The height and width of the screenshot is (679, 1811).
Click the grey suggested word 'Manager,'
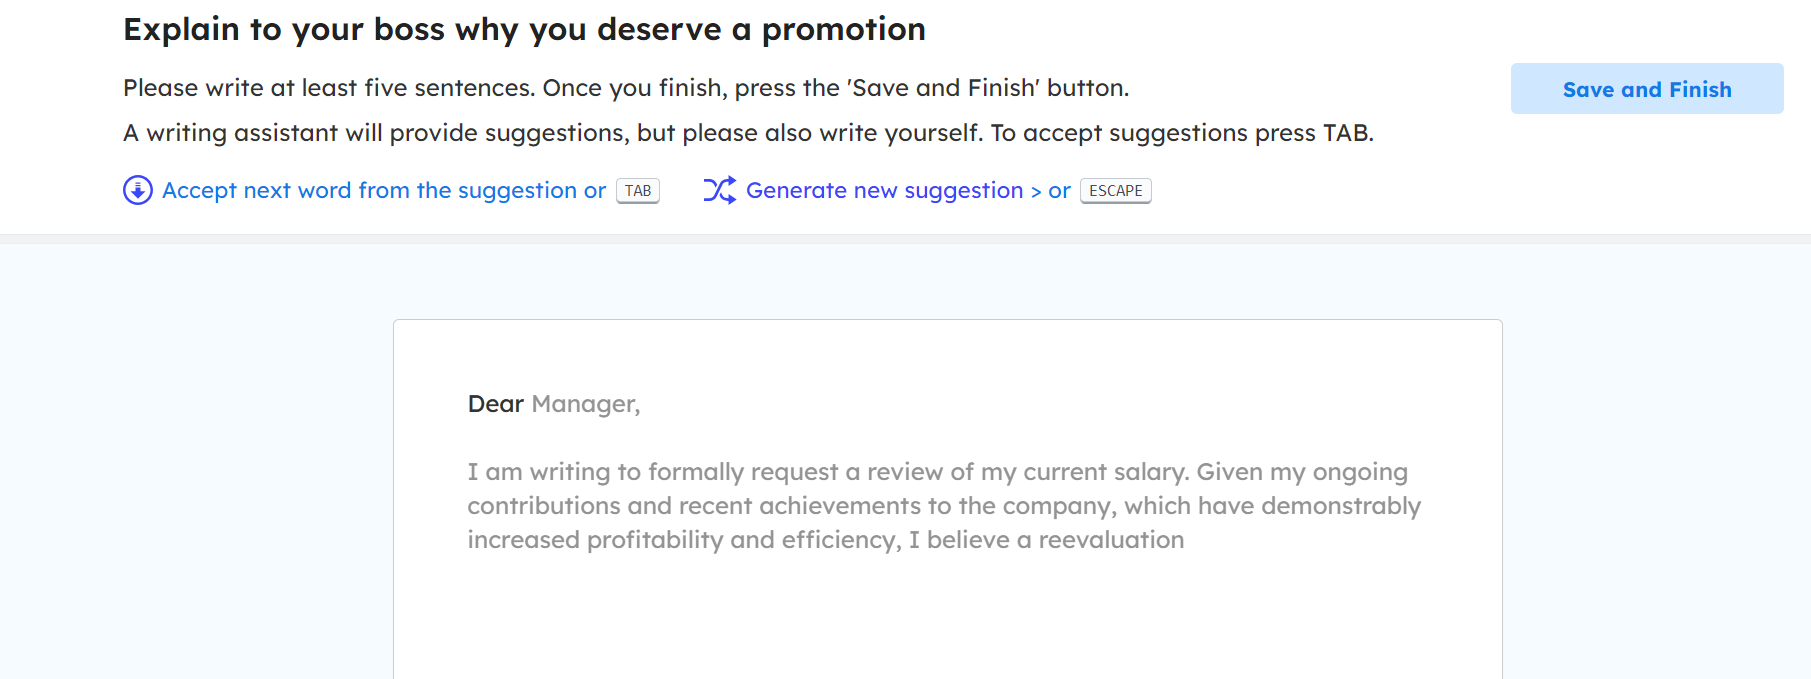pyautogui.click(x=586, y=404)
